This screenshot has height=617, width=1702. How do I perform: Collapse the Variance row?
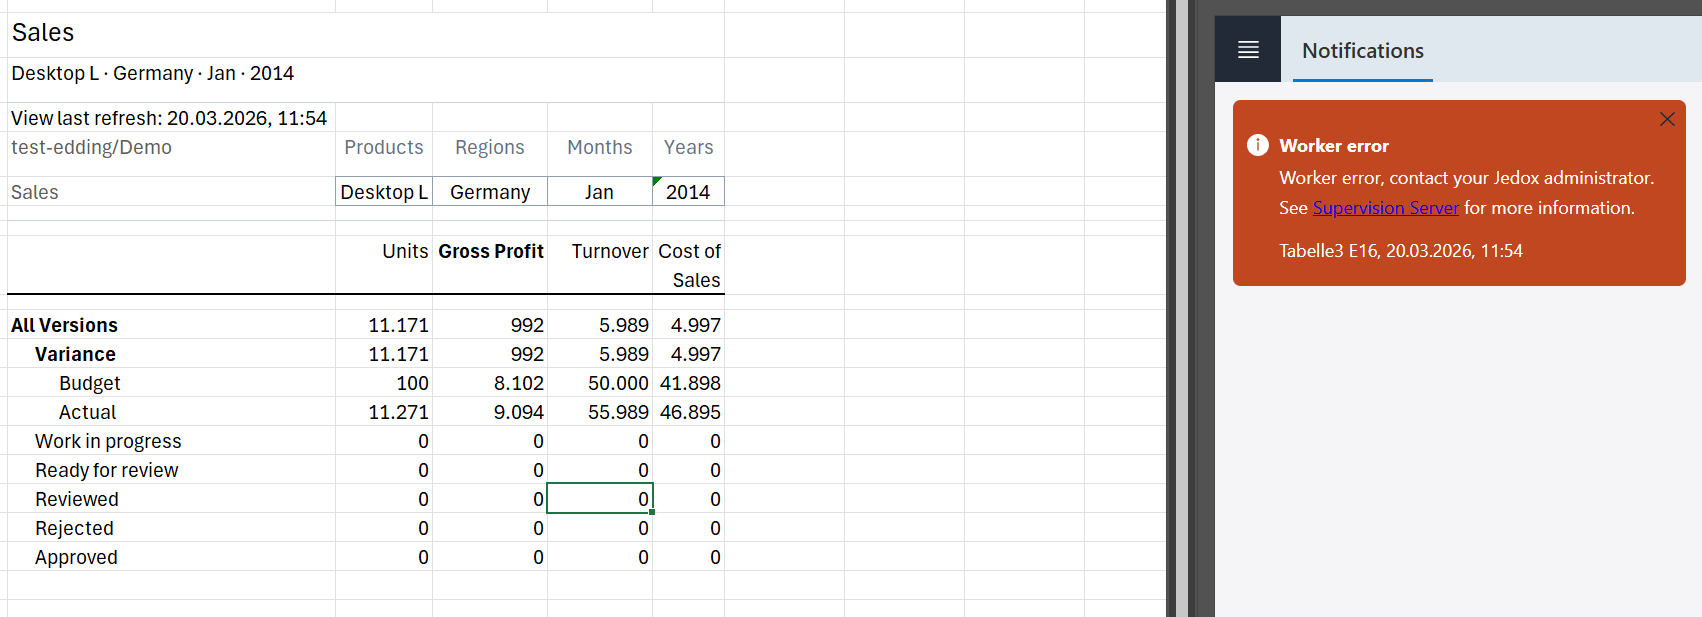click(75, 354)
